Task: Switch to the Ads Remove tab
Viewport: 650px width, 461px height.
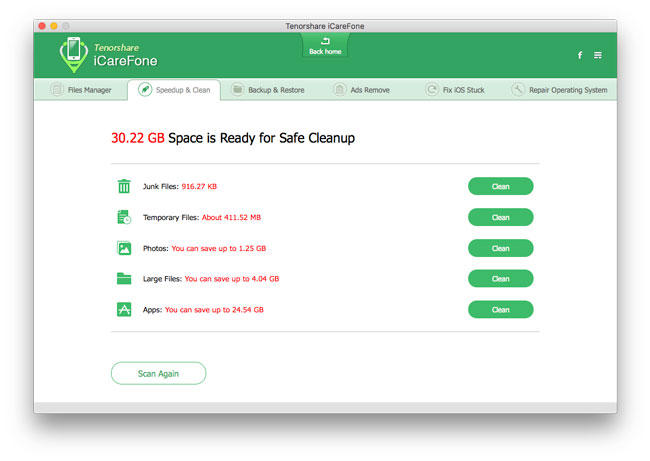Action: click(x=361, y=90)
